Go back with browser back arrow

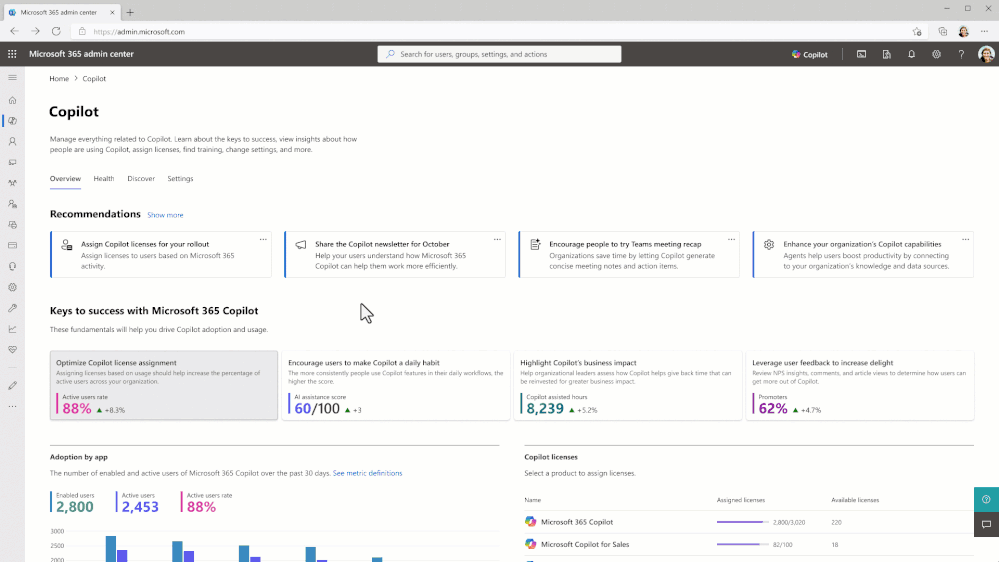point(14,31)
